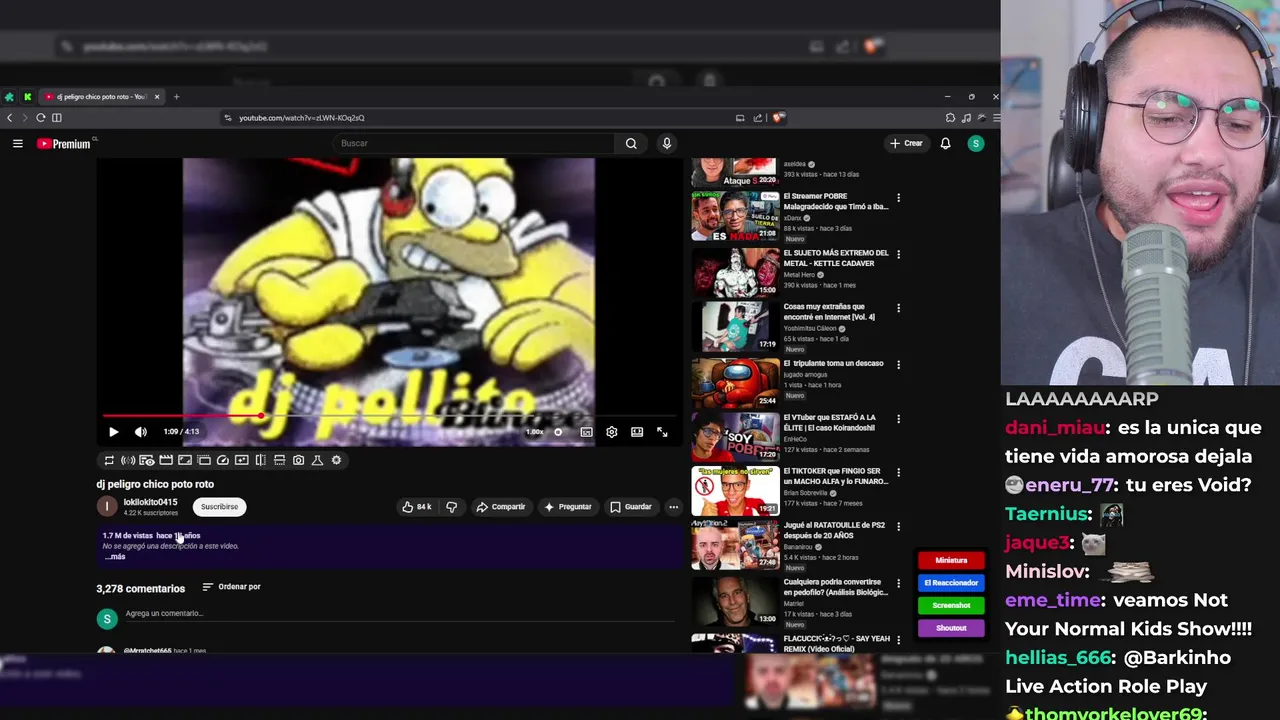
Task: Click the youtube.com address bar
Action: 480,118
